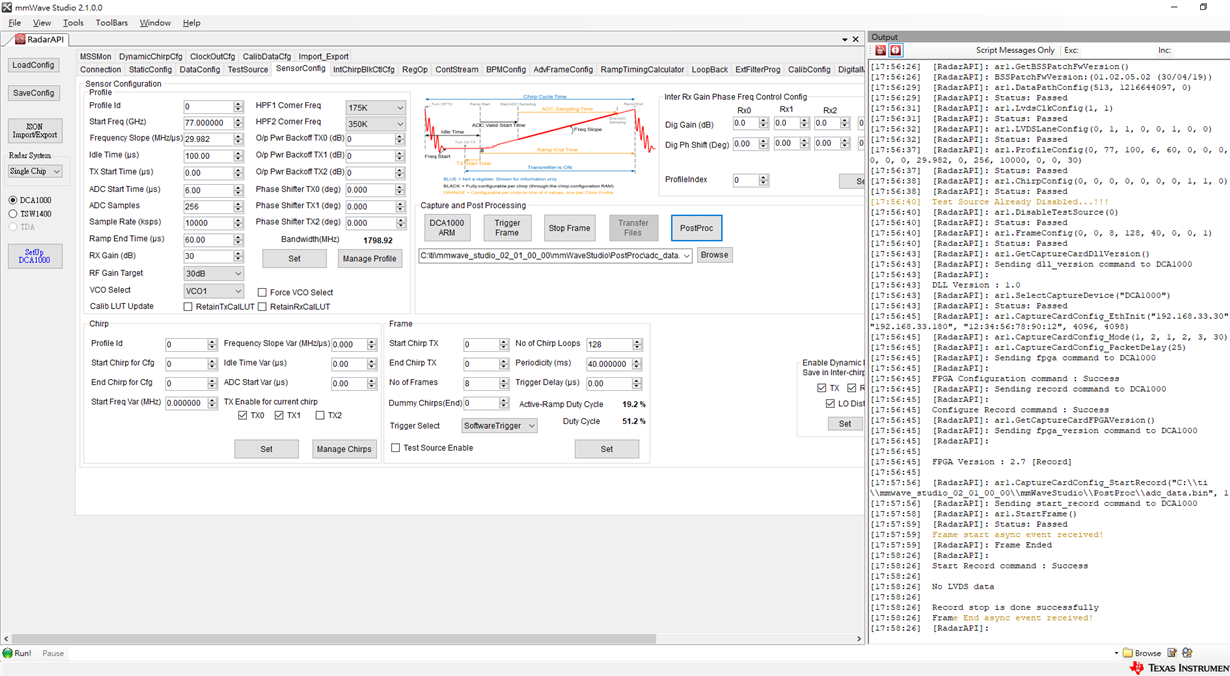Enable Test Source checkbox

pyautogui.click(x=396, y=448)
